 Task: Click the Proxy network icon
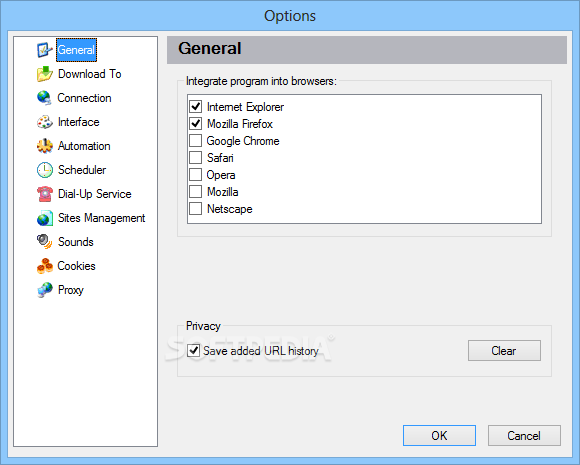coord(44,290)
